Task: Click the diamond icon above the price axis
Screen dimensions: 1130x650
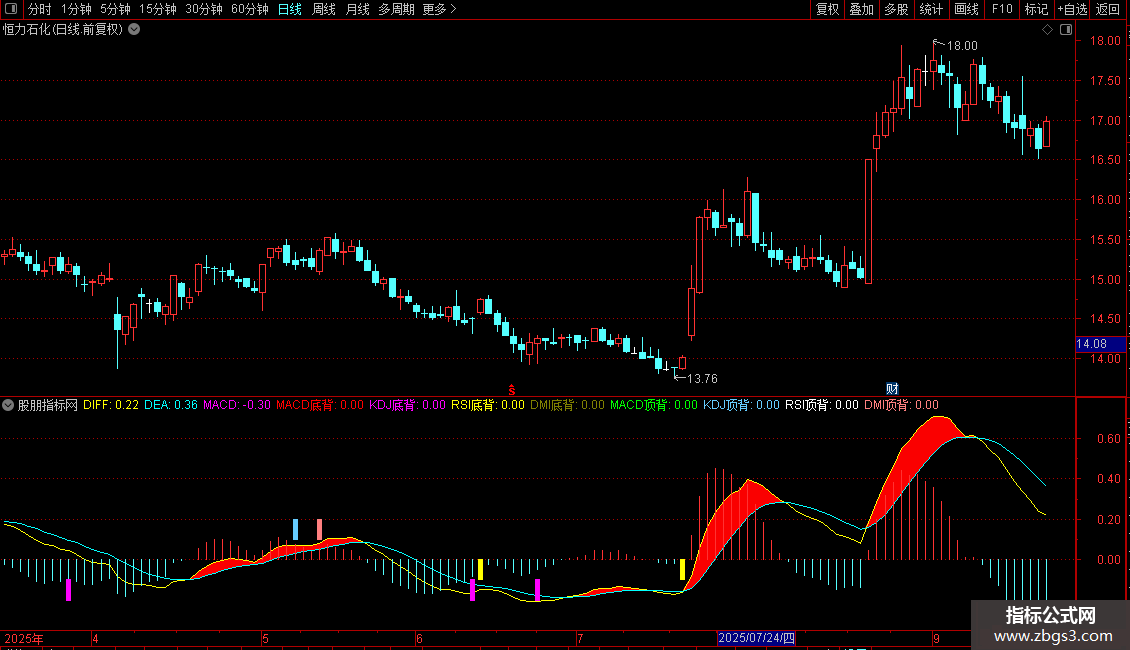Action: click(x=1048, y=30)
